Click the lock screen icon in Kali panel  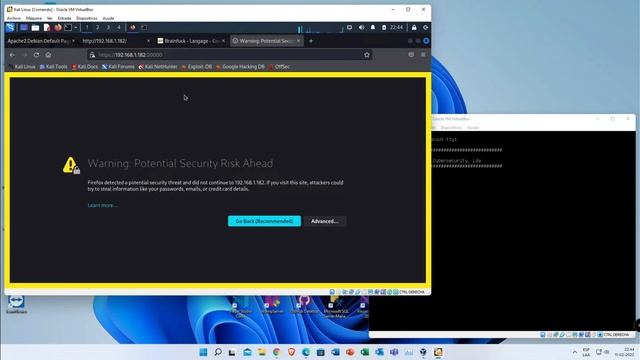[414, 27]
